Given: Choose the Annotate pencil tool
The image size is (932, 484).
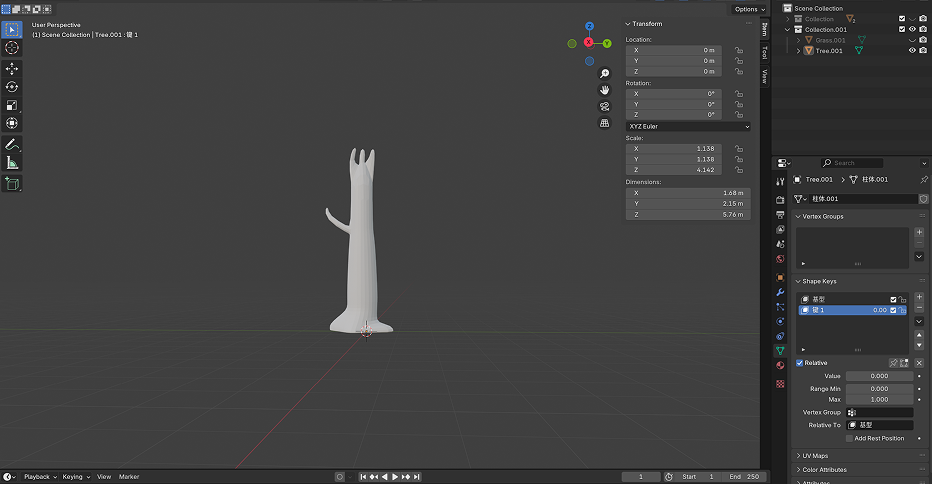Looking at the screenshot, I should tap(12, 145).
